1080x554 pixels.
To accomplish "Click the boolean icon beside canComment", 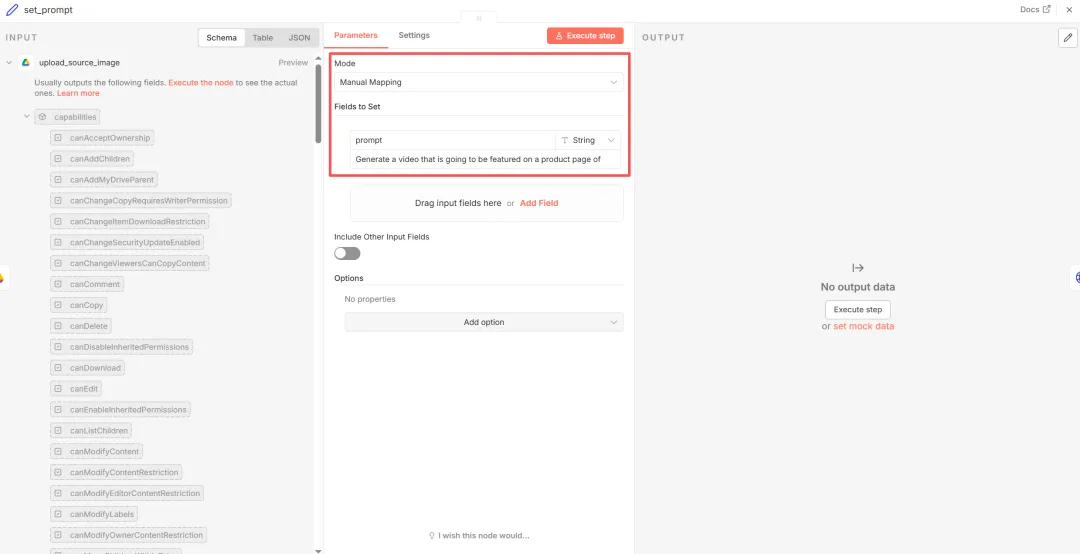I will [x=58, y=284].
